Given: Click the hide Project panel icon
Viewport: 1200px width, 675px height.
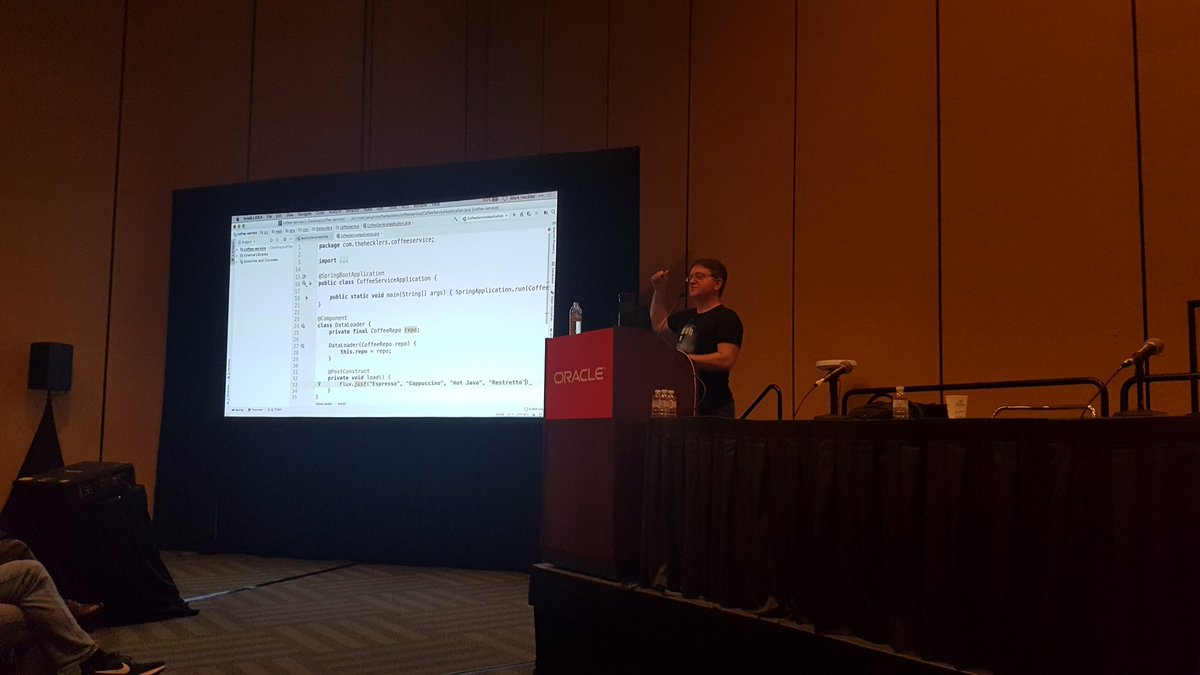Looking at the screenshot, I should coord(291,239).
